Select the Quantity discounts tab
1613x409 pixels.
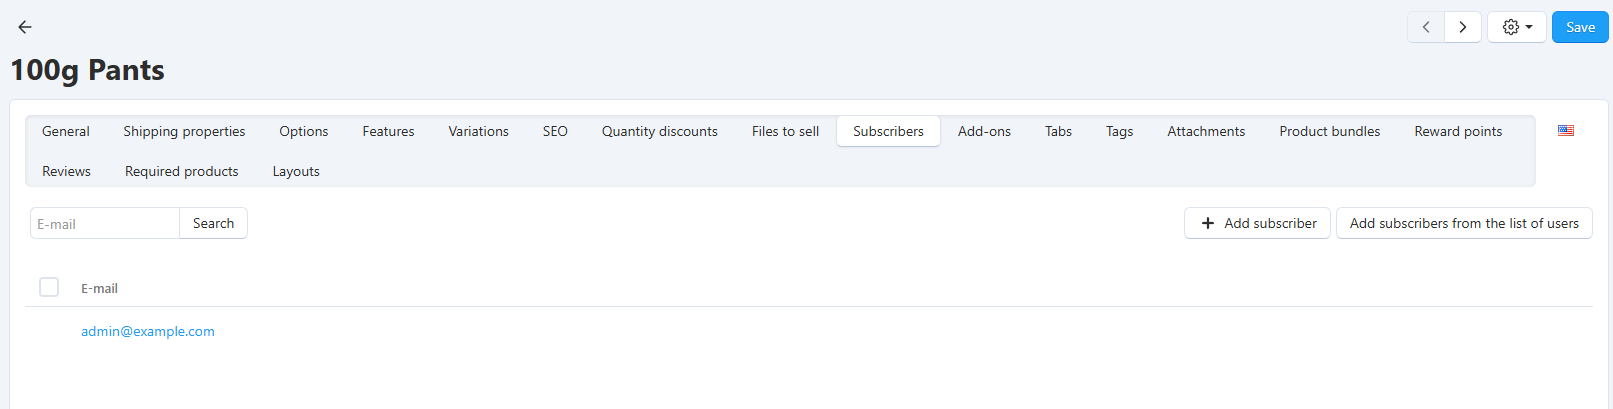(660, 131)
